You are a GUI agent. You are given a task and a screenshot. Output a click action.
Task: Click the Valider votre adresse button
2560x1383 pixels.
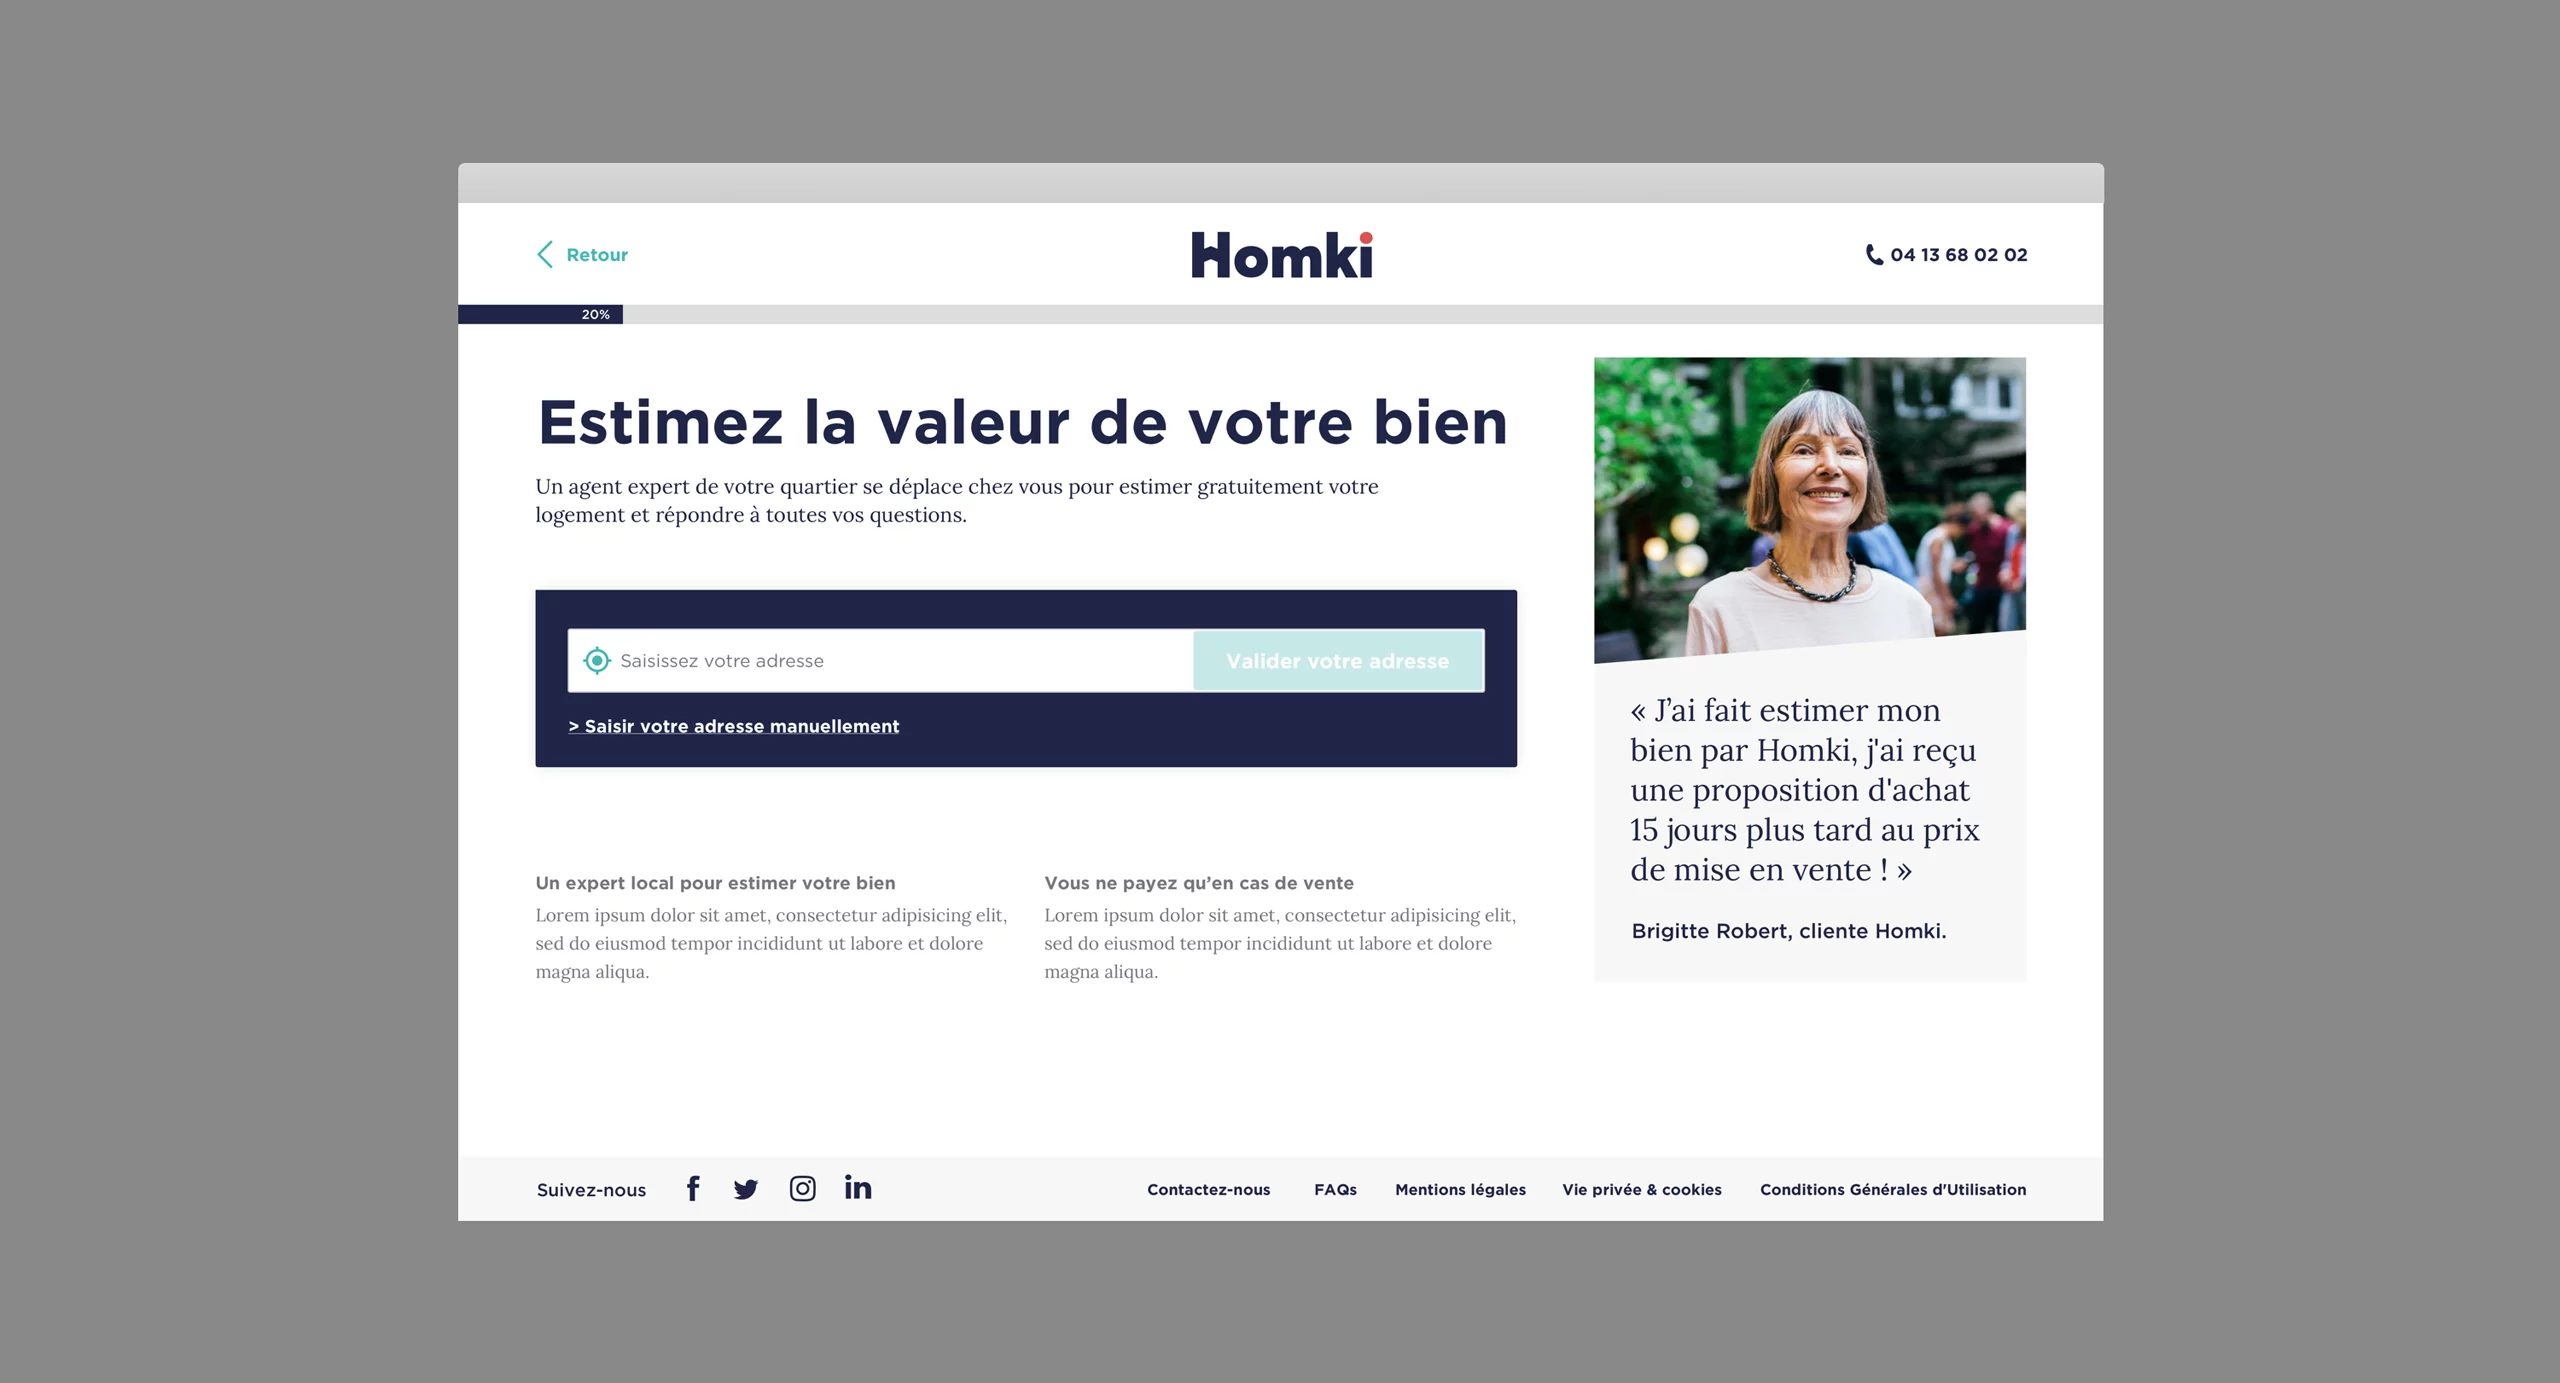coord(1338,660)
